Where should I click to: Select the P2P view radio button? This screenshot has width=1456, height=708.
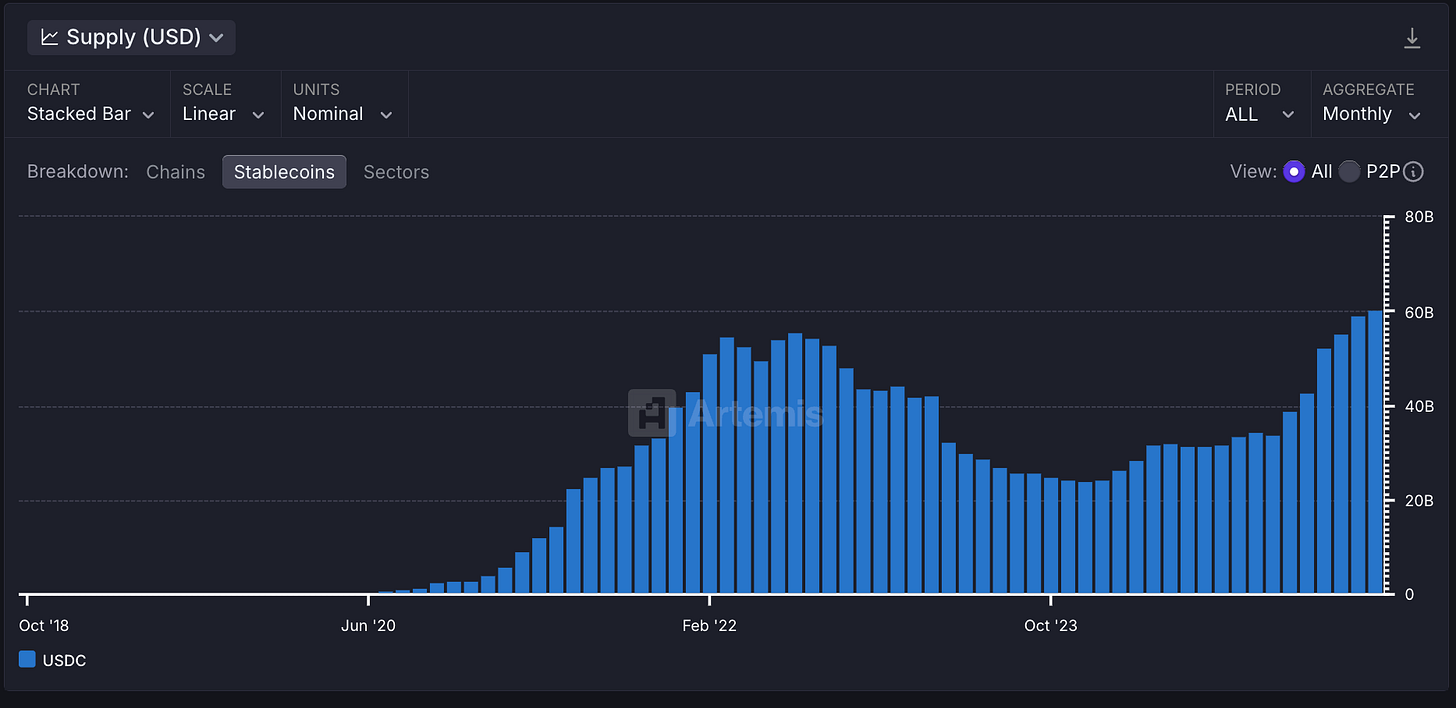pyautogui.click(x=1349, y=172)
